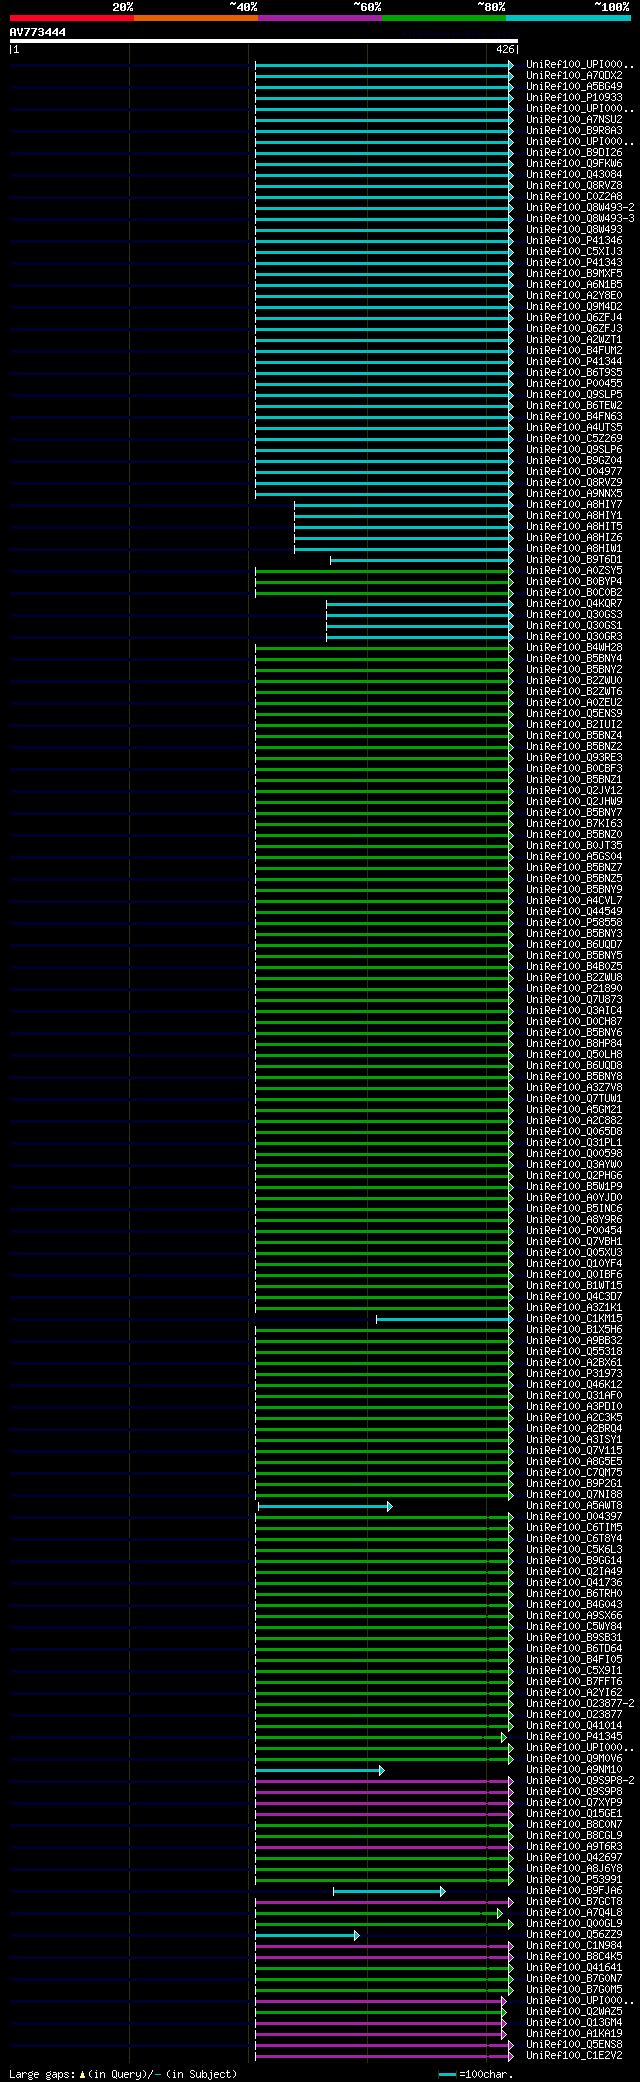Click the purple segment of the identity legend
This screenshot has height=2082, width=640.
(x=320, y=18)
